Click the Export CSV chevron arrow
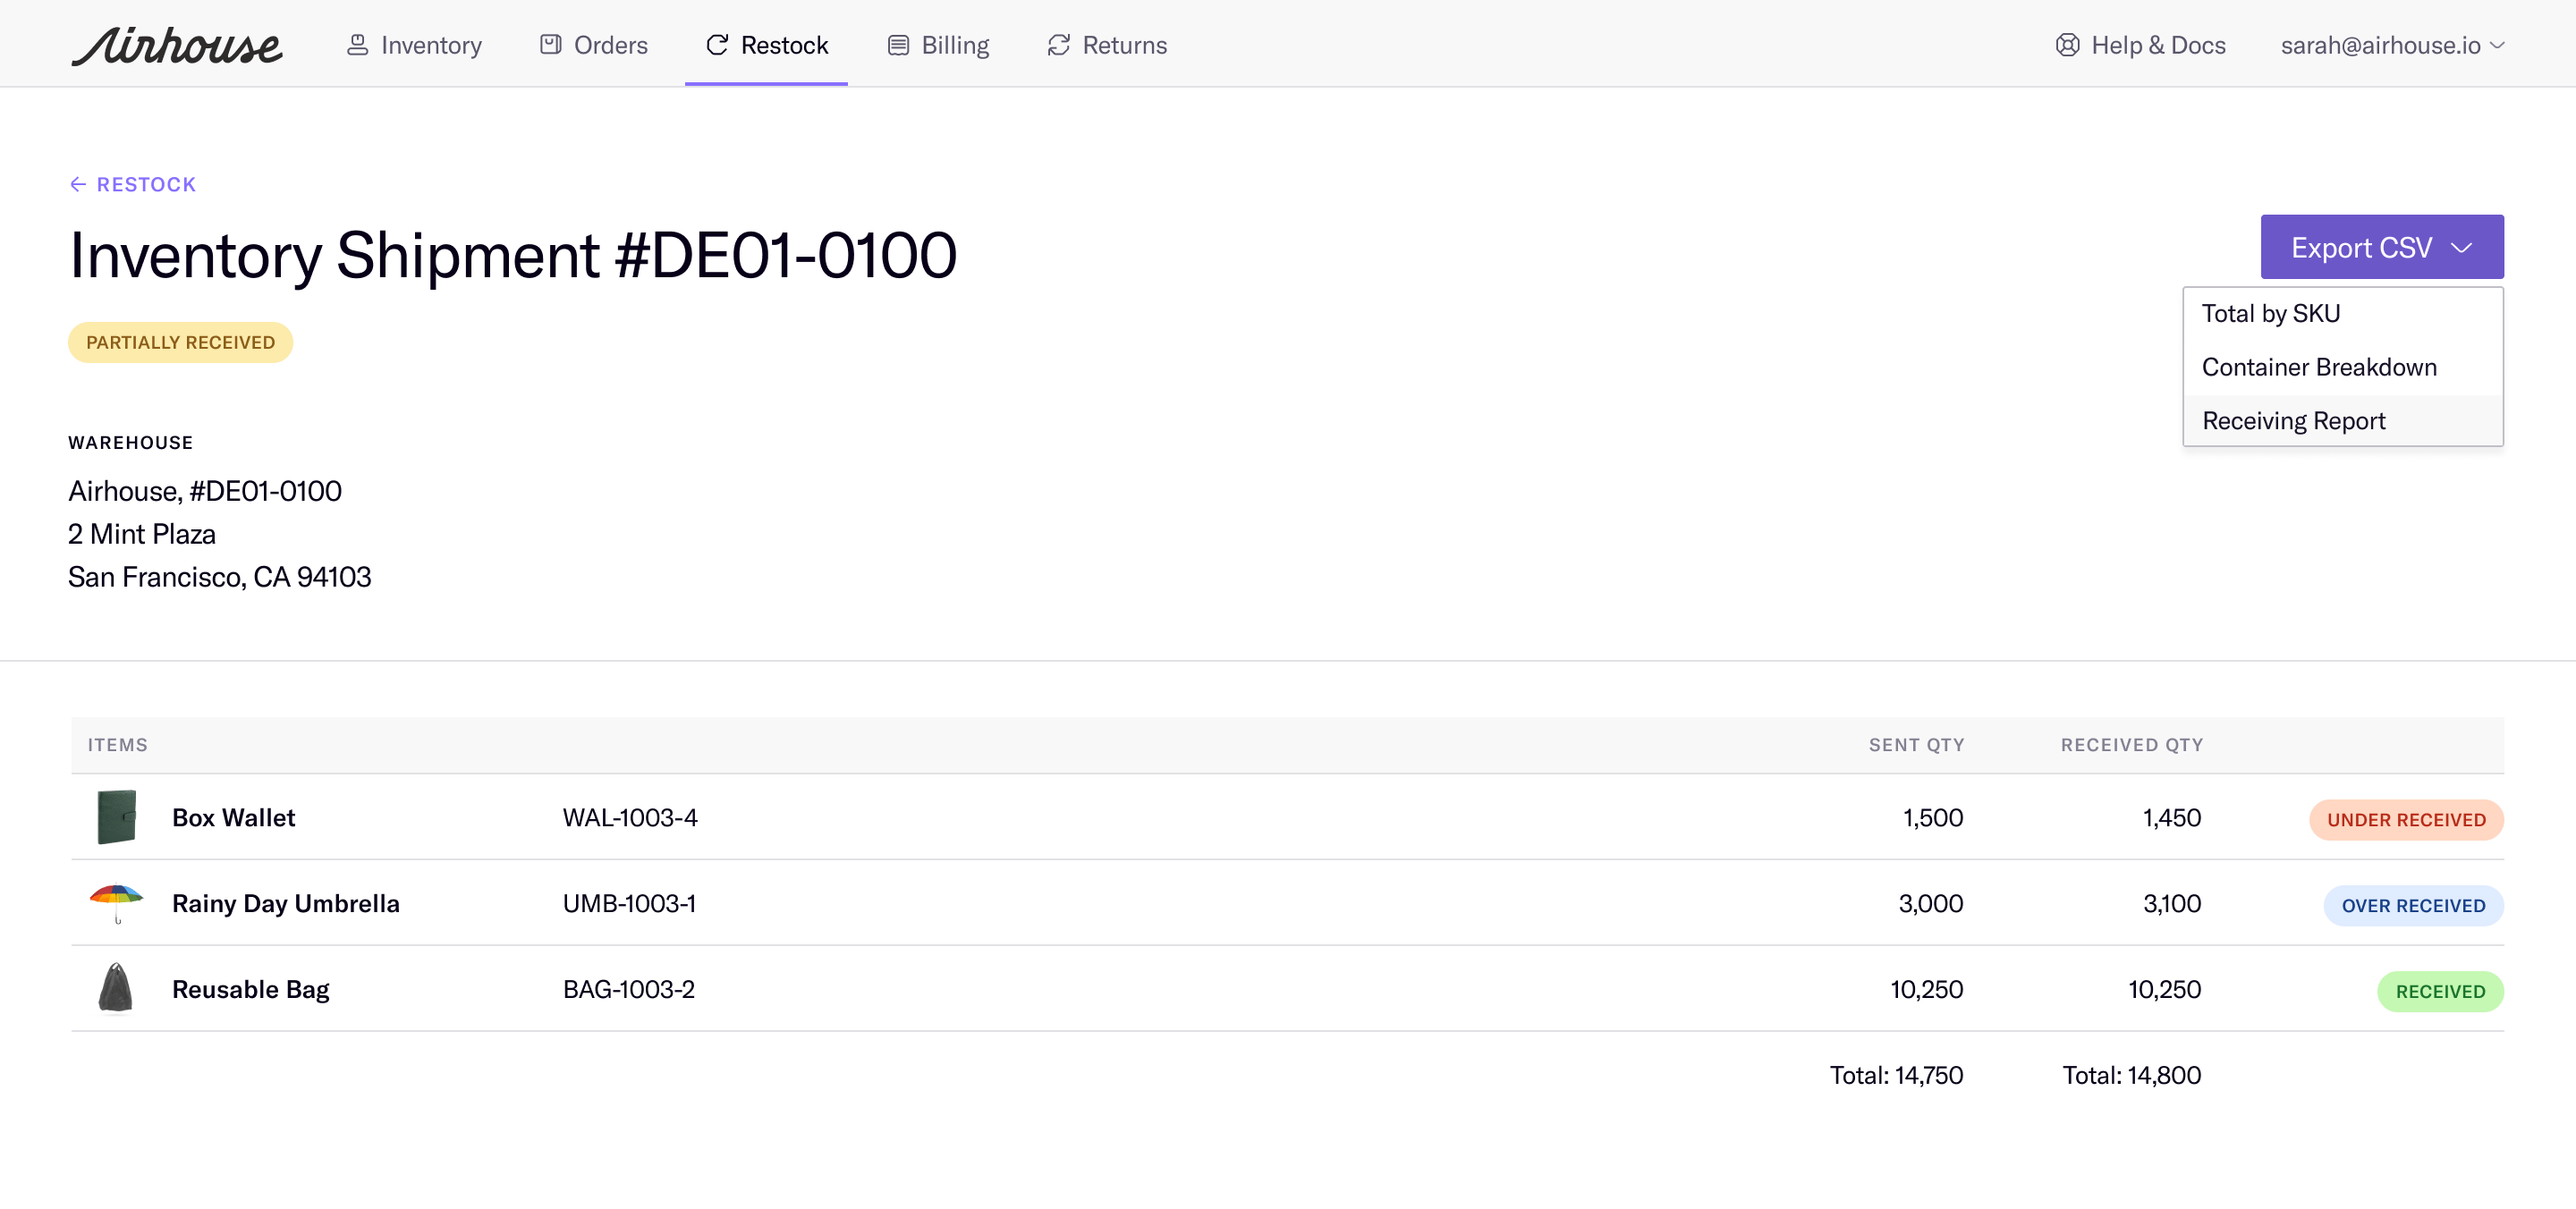This screenshot has width=2576, height=1209. [2461, 247]
